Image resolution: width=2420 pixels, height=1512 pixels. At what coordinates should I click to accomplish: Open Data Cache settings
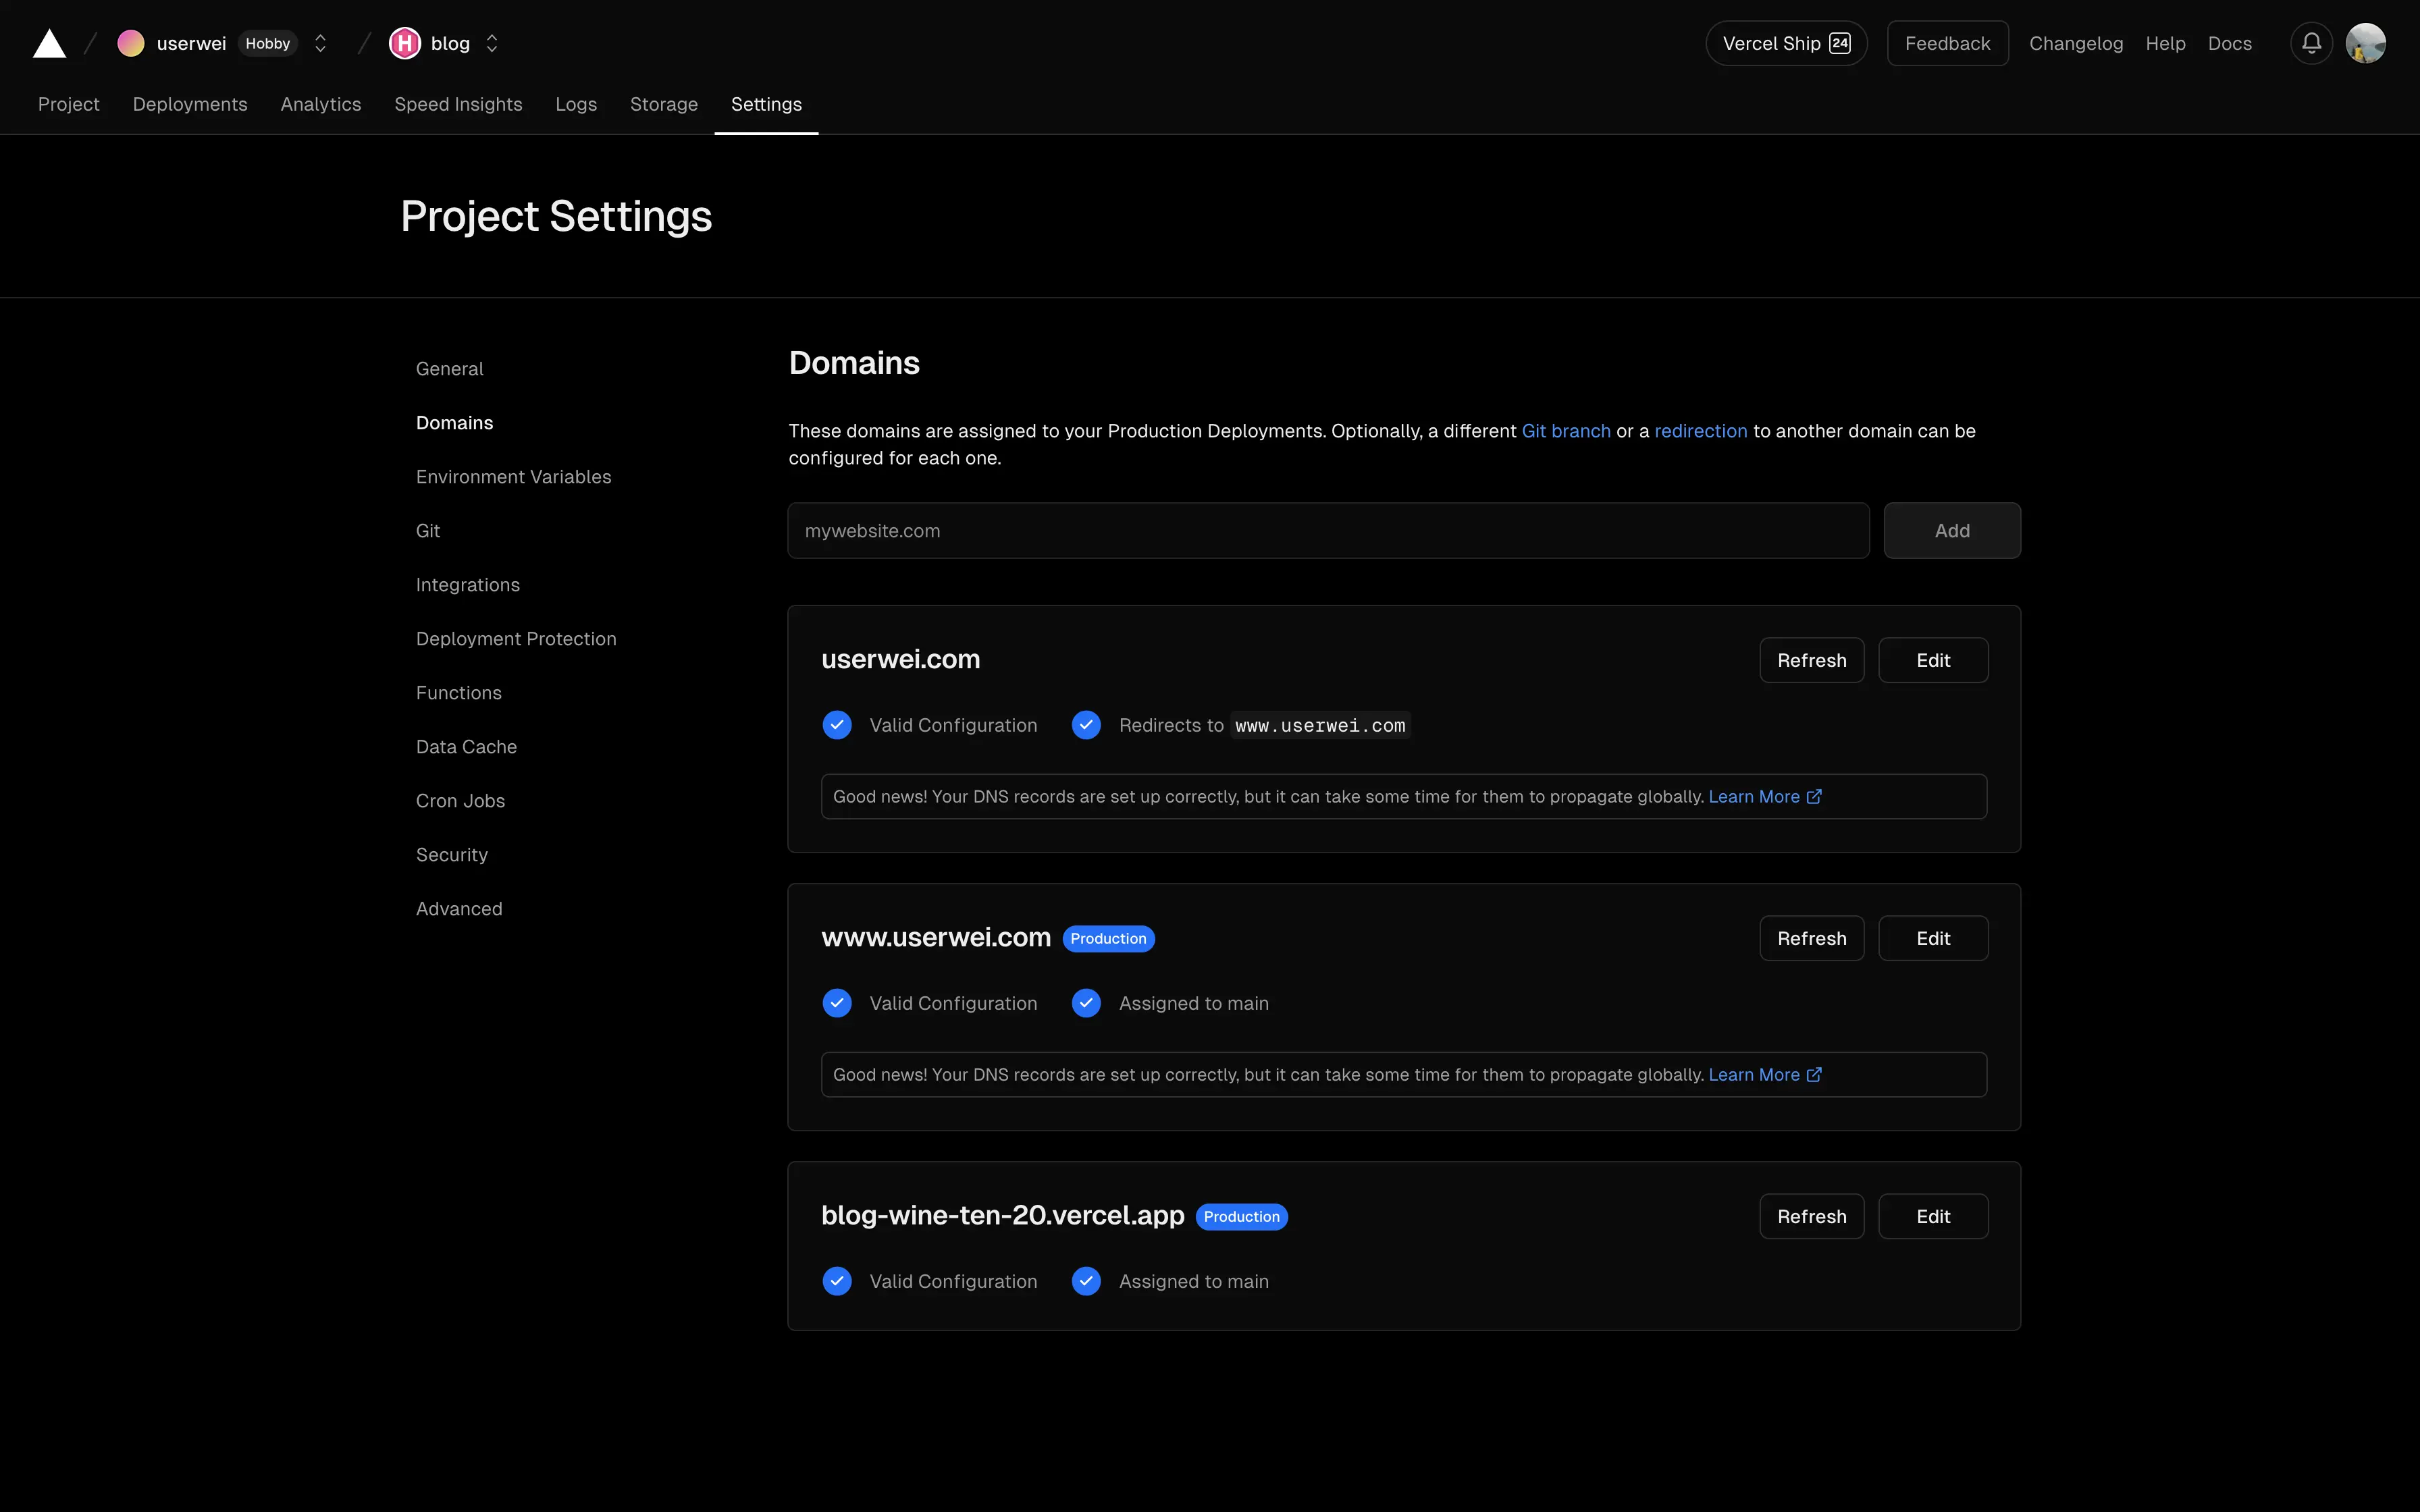(x=467, y=747)
